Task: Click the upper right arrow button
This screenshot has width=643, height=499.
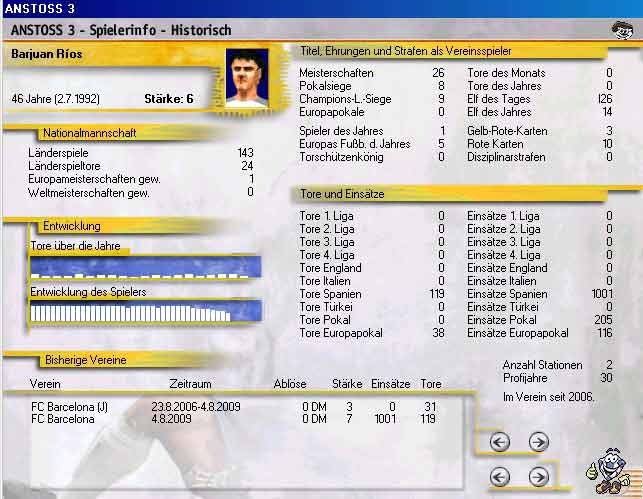Action: click(x=538, y=442)
